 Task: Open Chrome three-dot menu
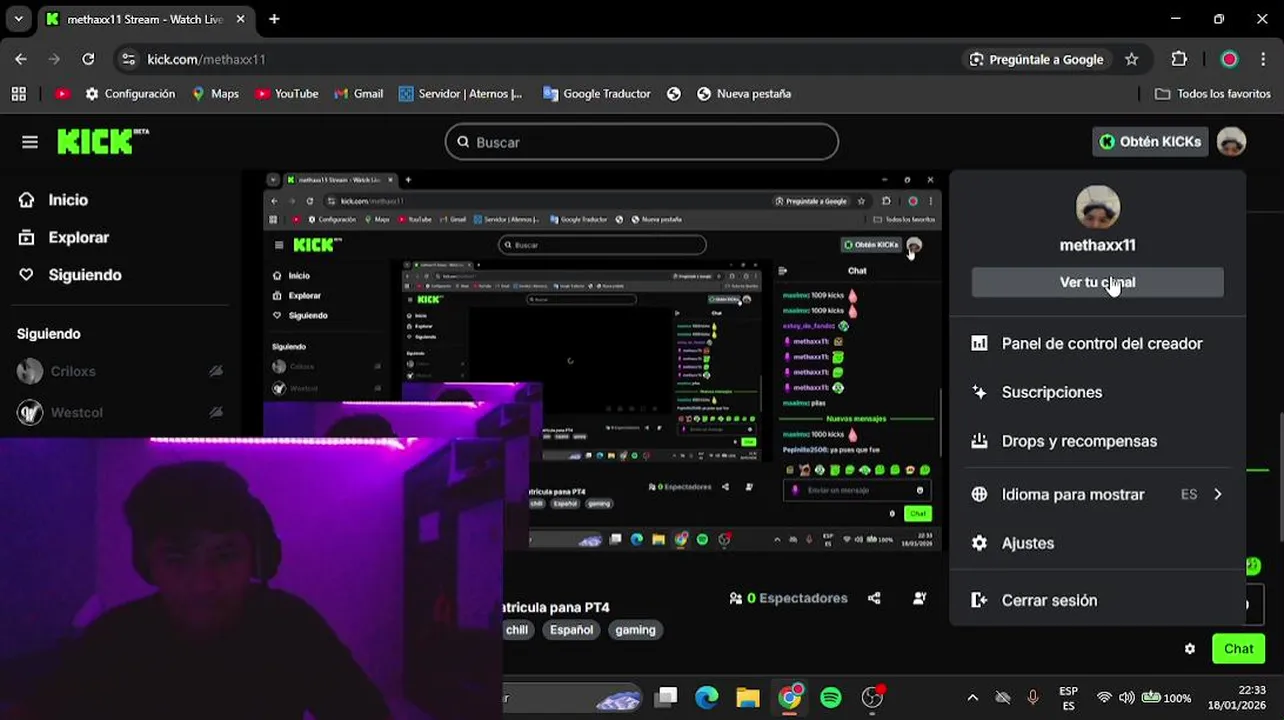coord(1263,59)
